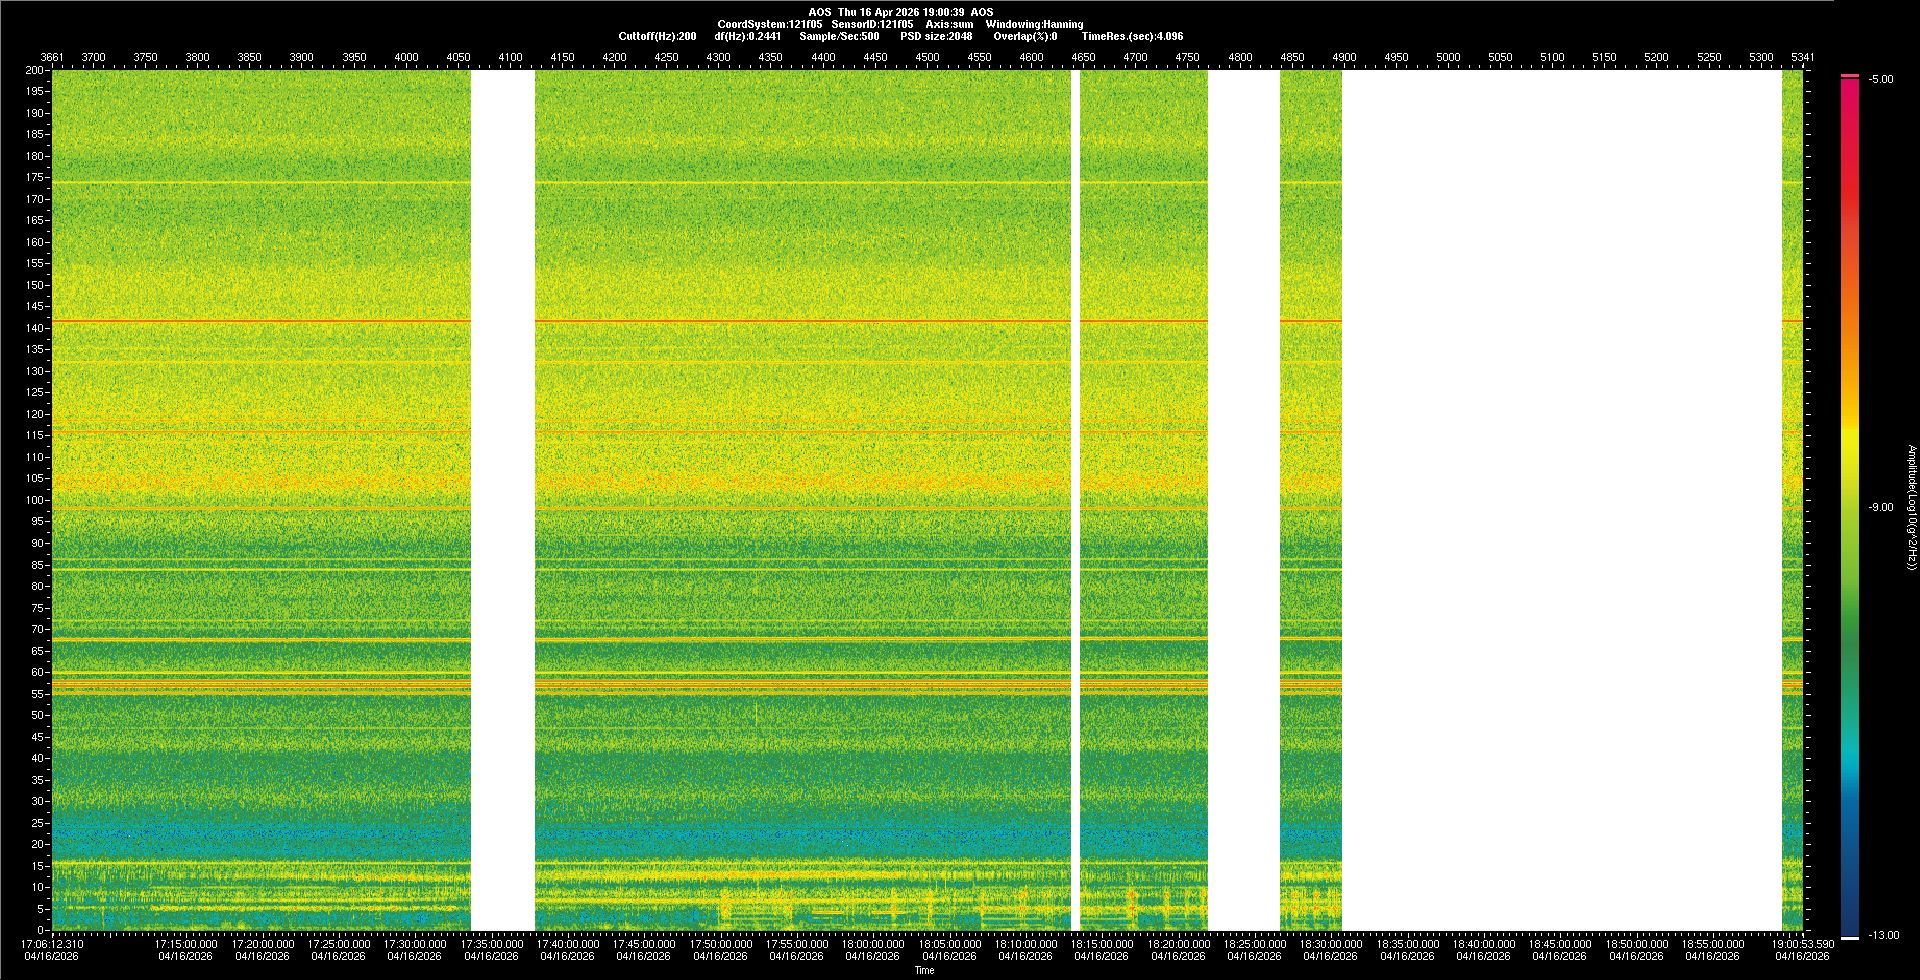Screen dimensions: 1920x980
Task: Click the title date Thu 16 Apr 2026 19:00:39
Action: click(x=901, y=12)
